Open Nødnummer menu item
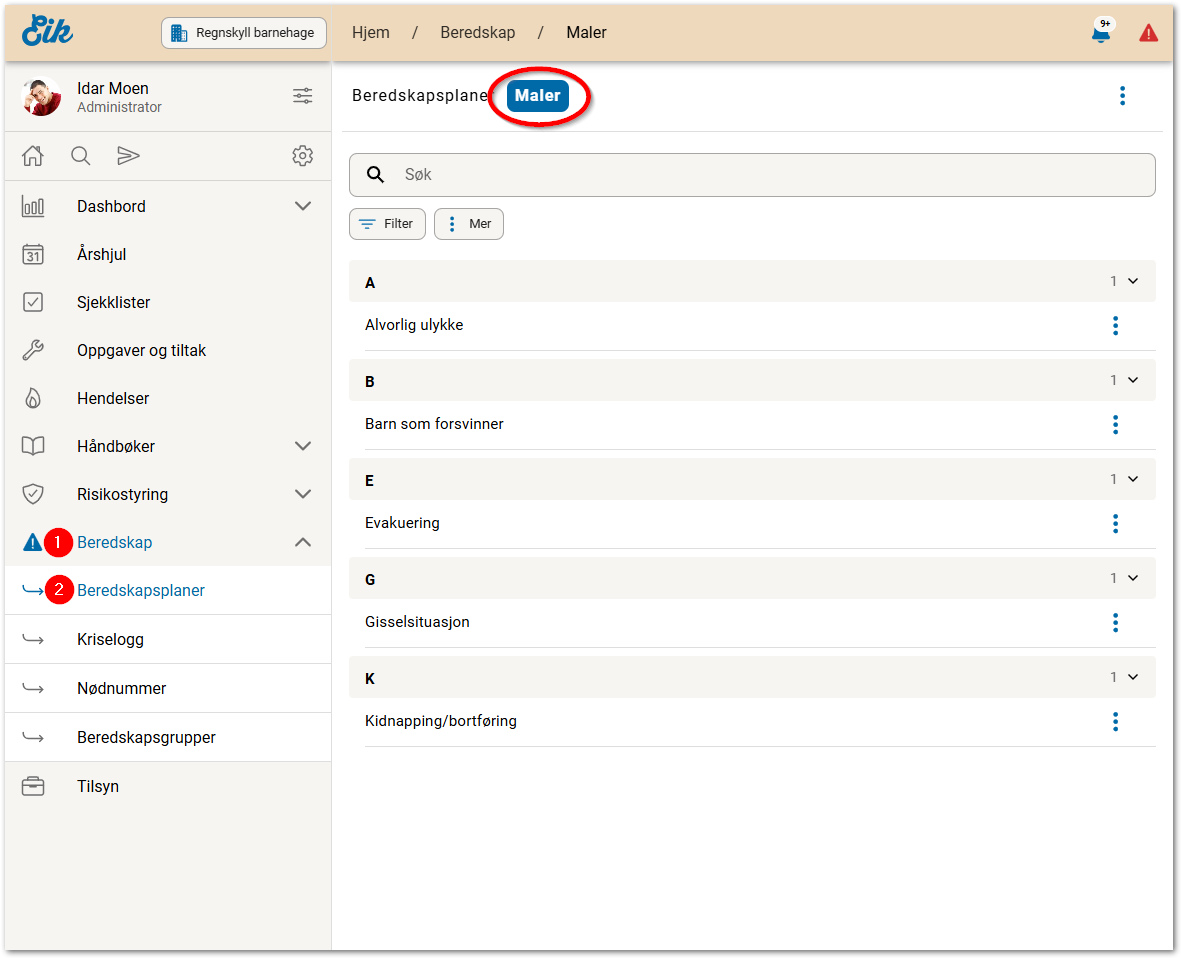 tap(121, 688)
